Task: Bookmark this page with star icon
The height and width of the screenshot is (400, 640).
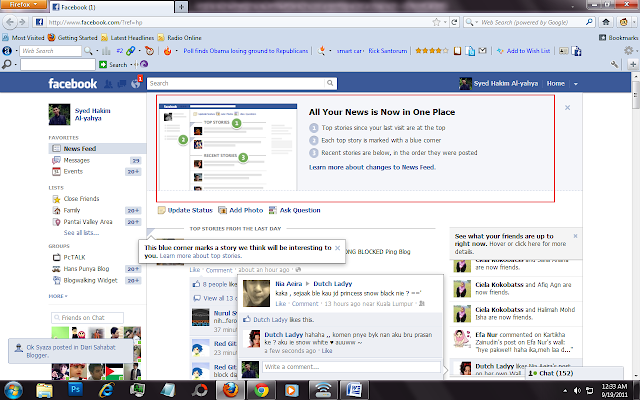Action: [x=436, y=22]
